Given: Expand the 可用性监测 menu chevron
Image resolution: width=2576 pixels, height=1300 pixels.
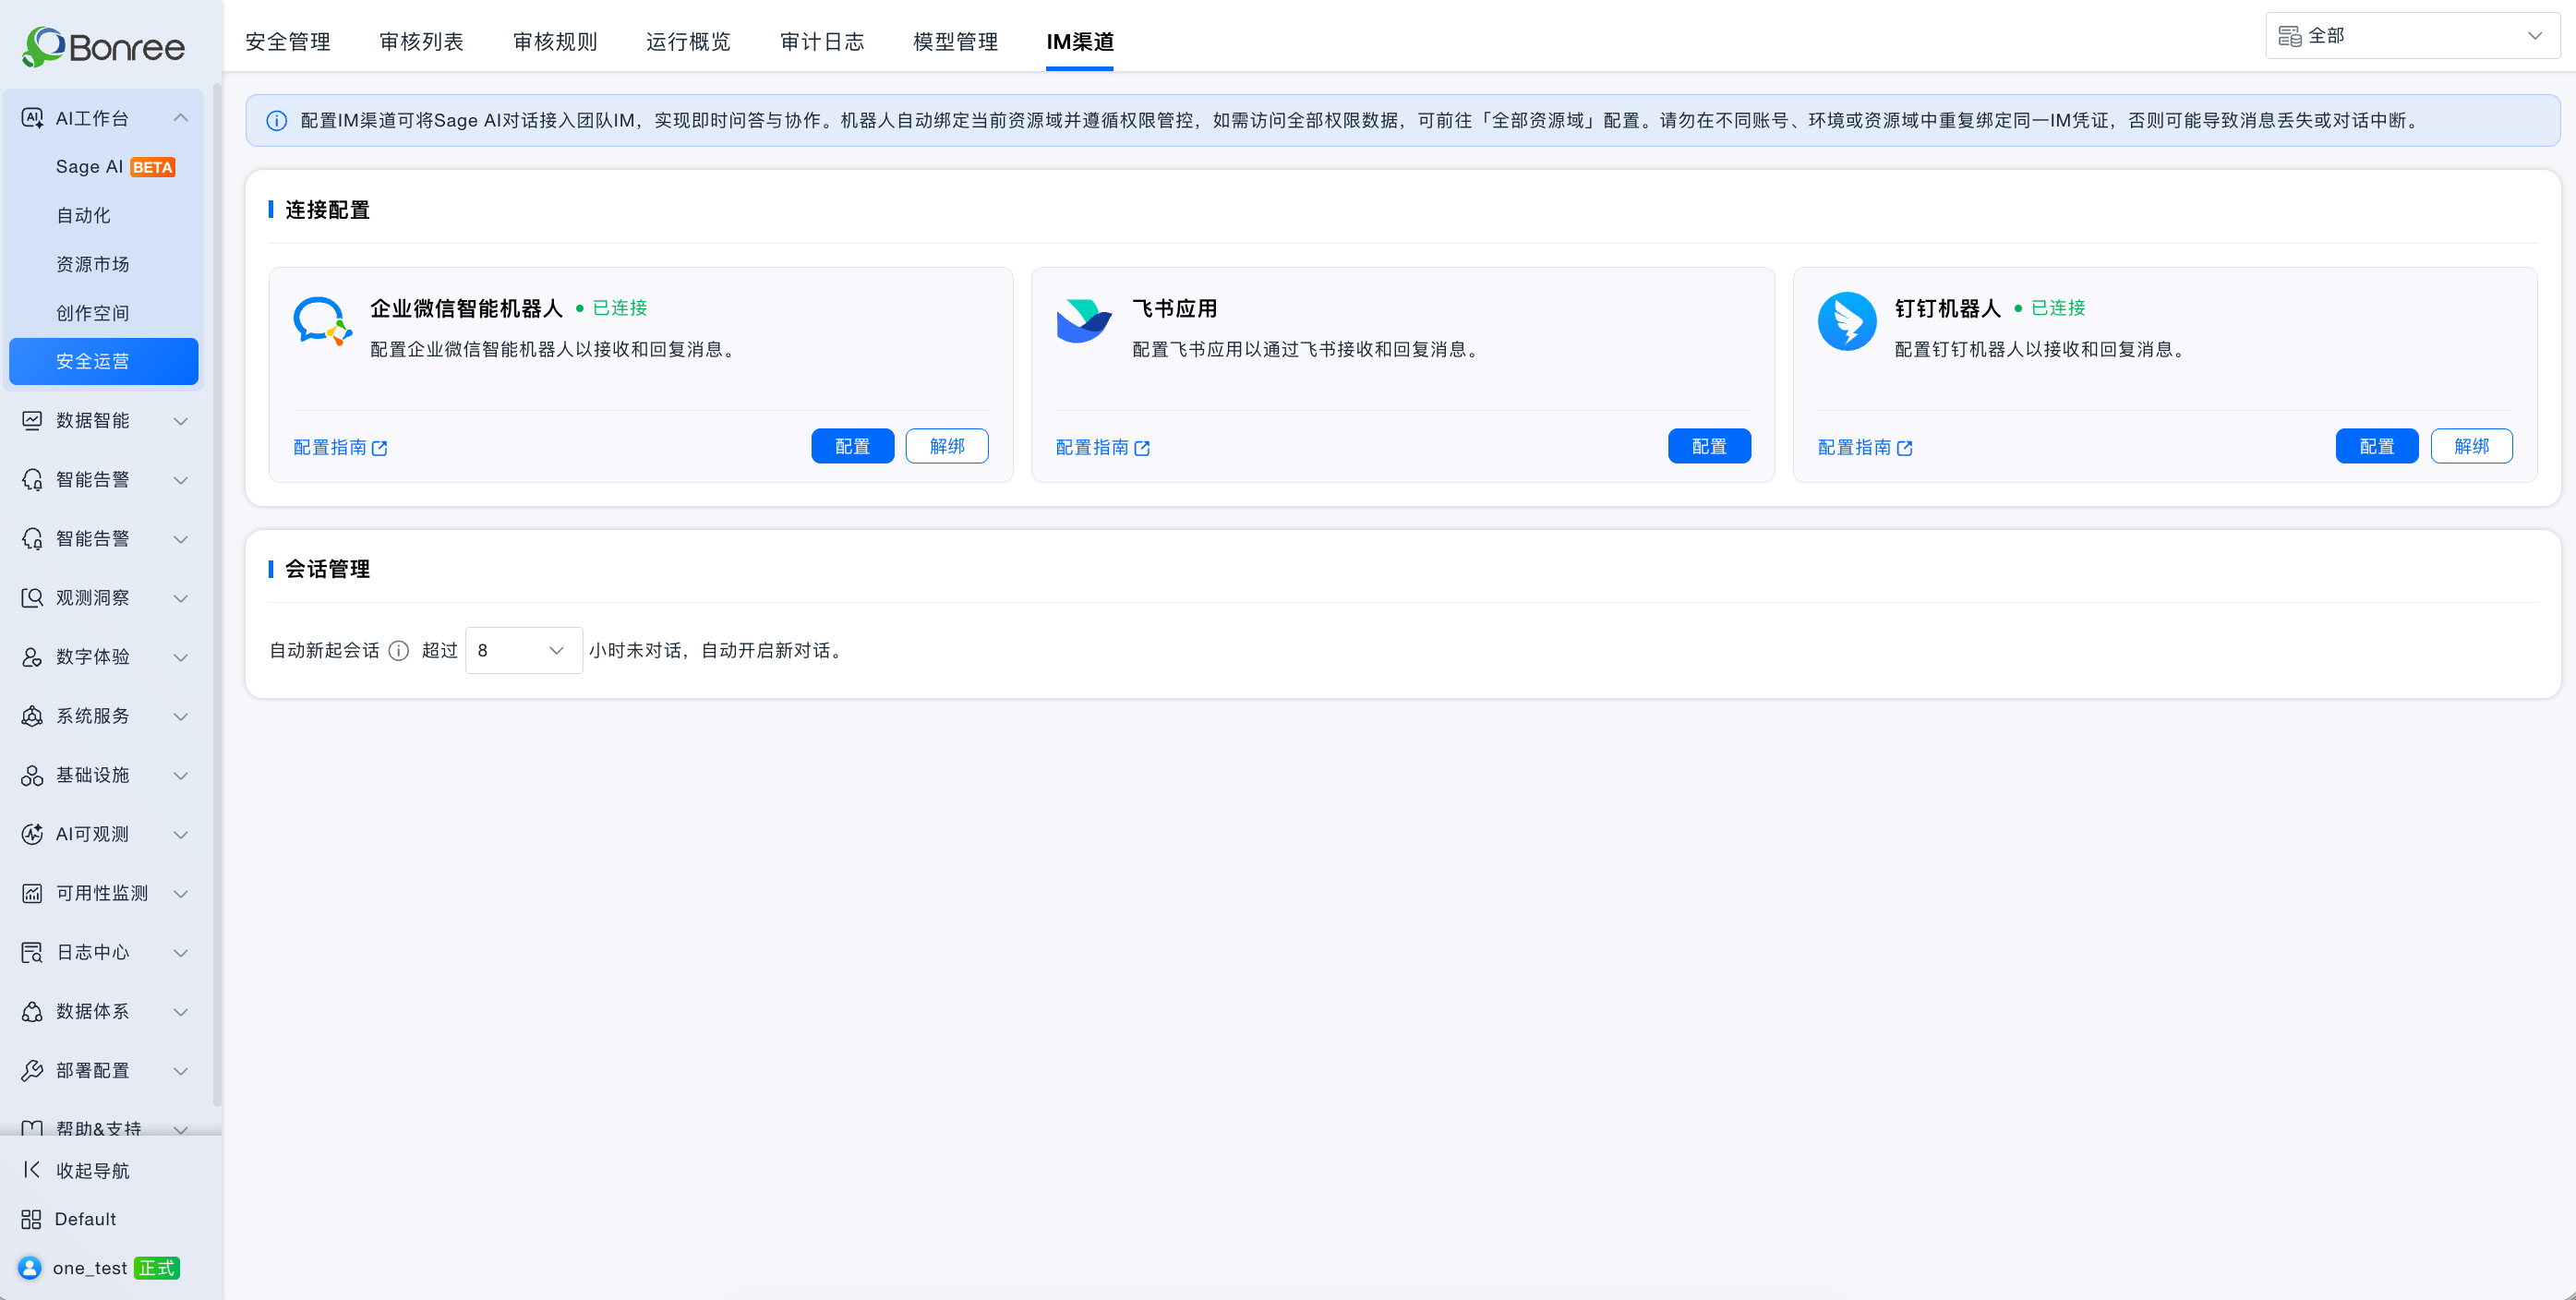Looking at the screenshot, I should (181, 894).
